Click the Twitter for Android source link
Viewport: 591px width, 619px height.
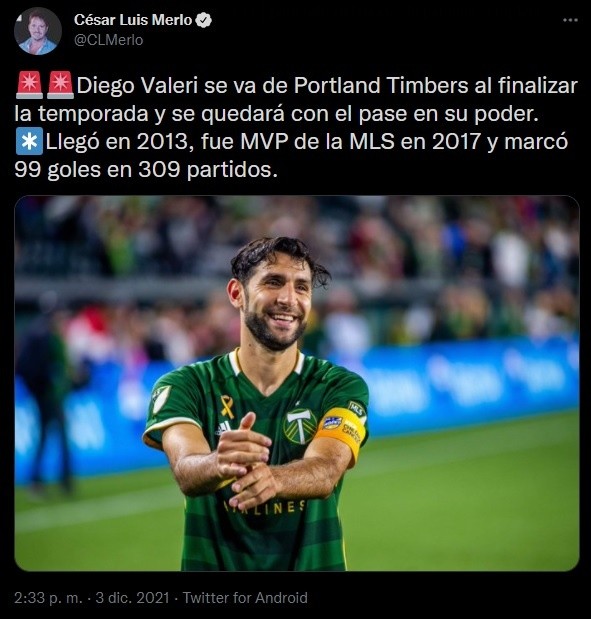click(x=245, y=598)
